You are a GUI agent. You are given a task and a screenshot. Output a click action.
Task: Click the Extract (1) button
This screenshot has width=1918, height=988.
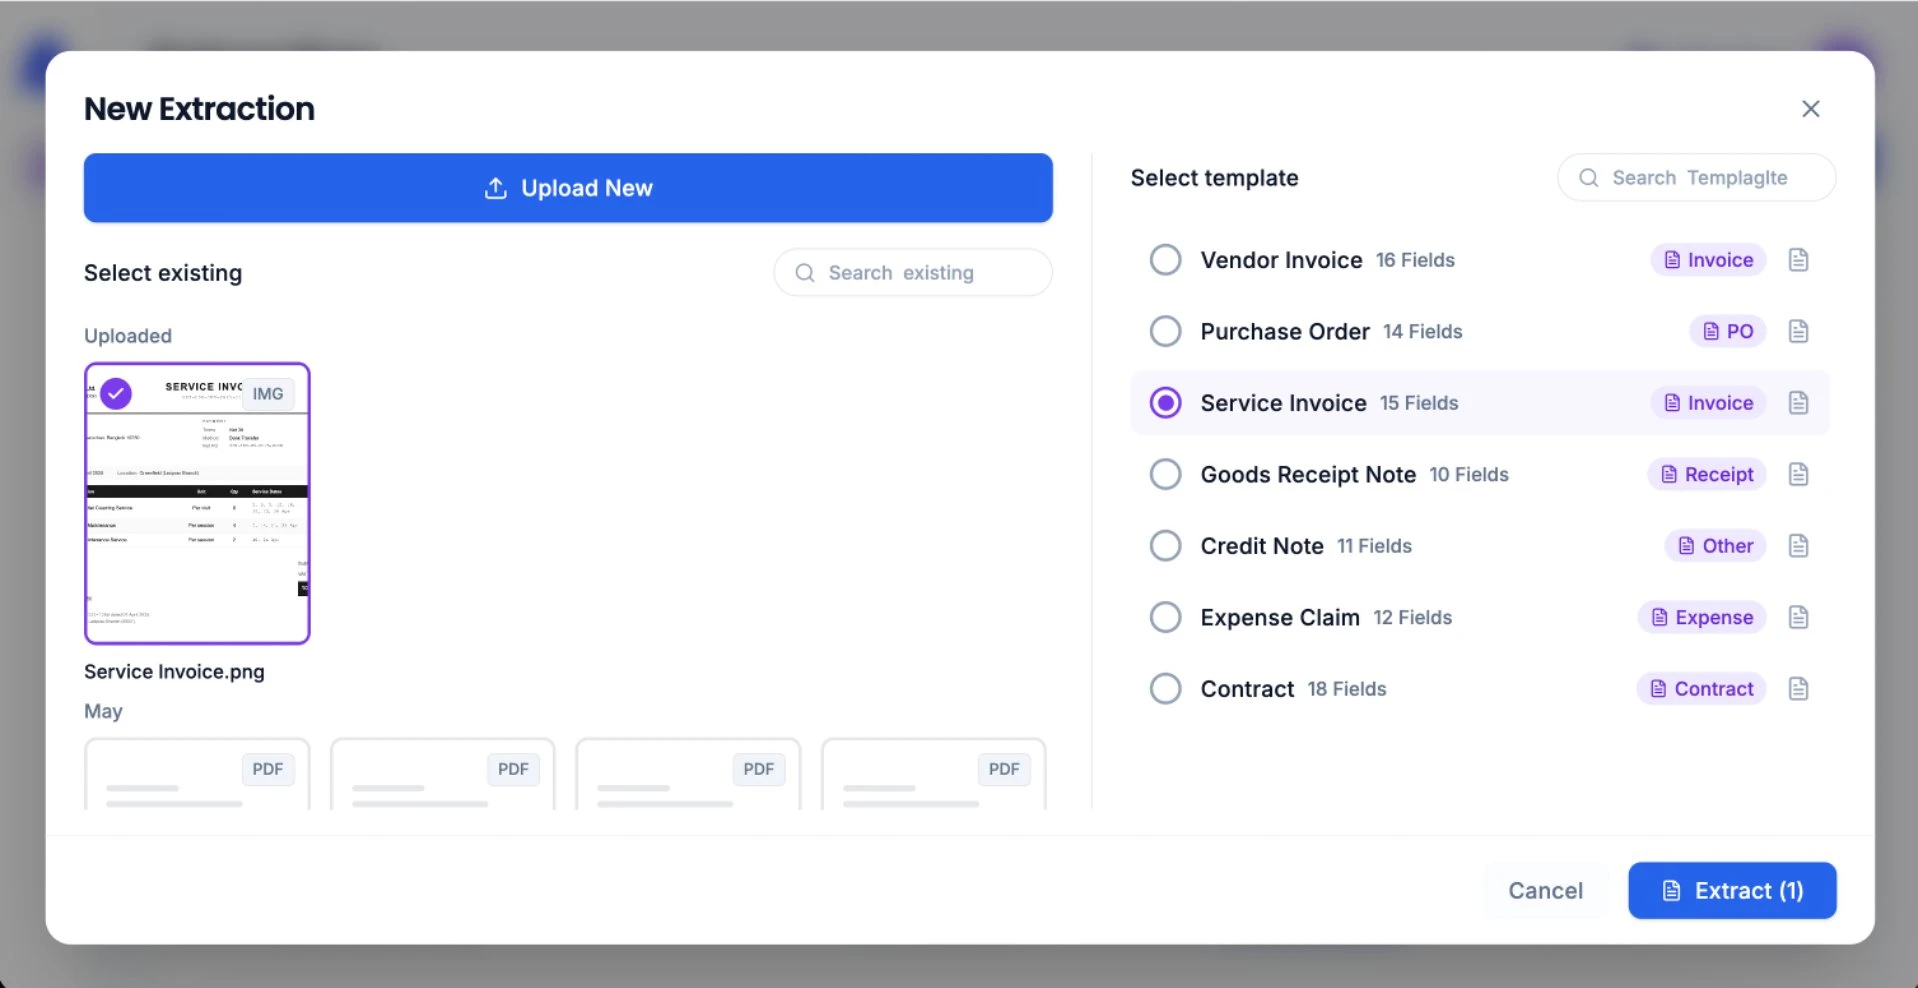[x=1732, y=891]
